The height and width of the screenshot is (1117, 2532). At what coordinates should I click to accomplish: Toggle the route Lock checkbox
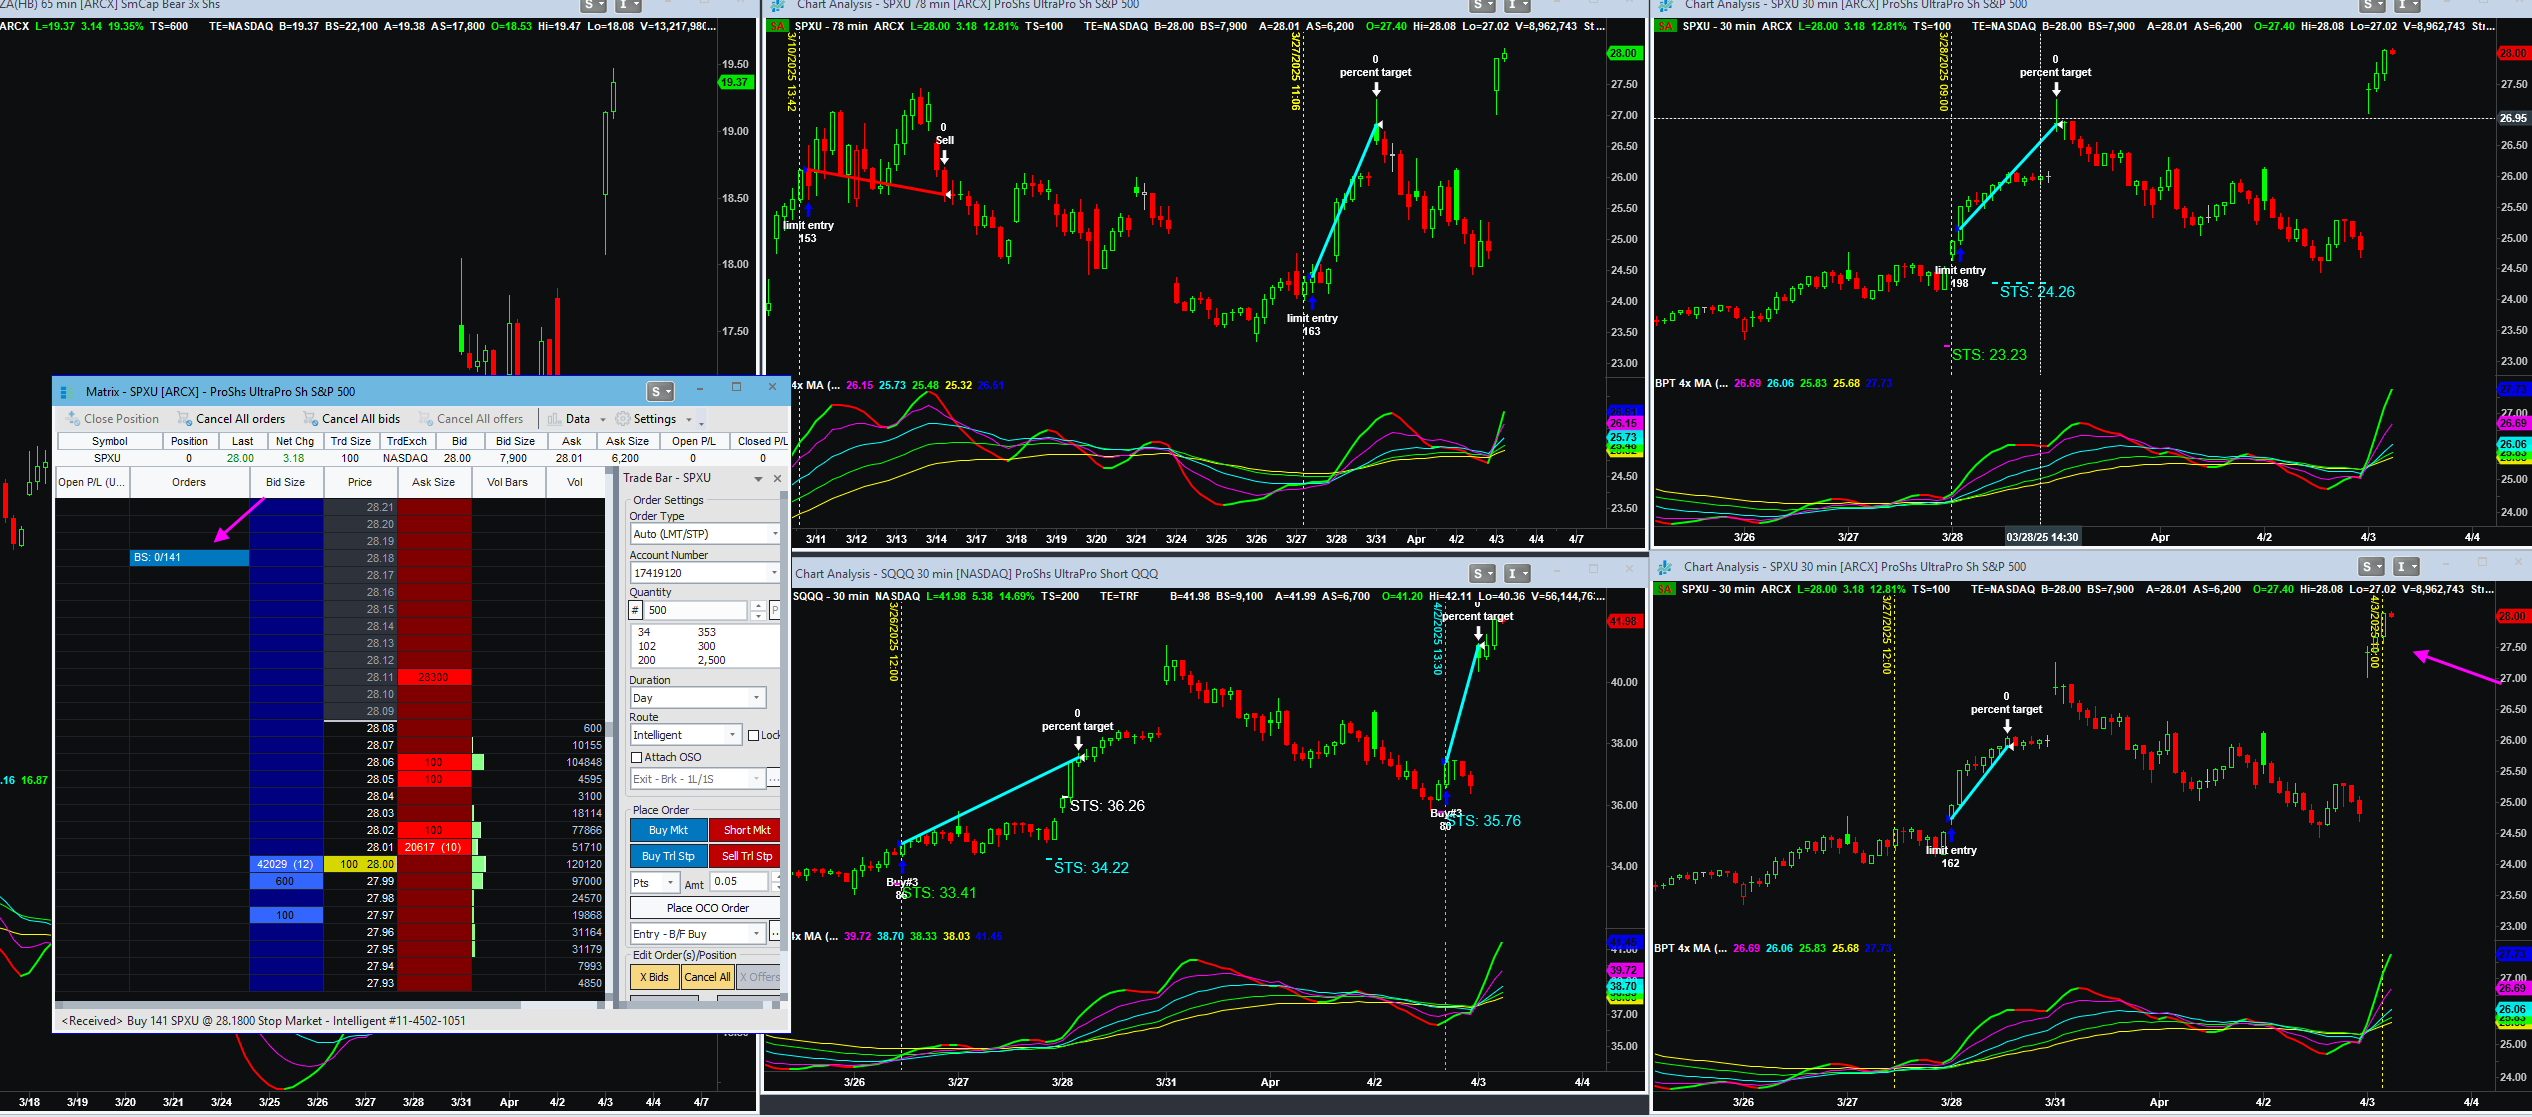754,736
